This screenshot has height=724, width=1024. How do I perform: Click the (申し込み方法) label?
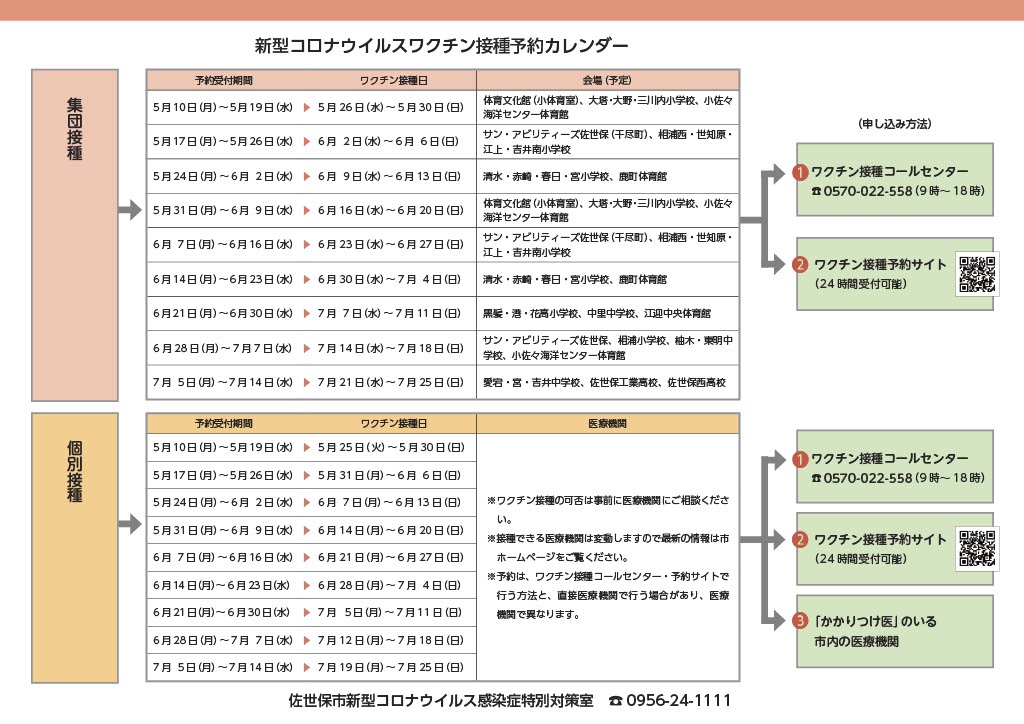[x=895, y=124]
